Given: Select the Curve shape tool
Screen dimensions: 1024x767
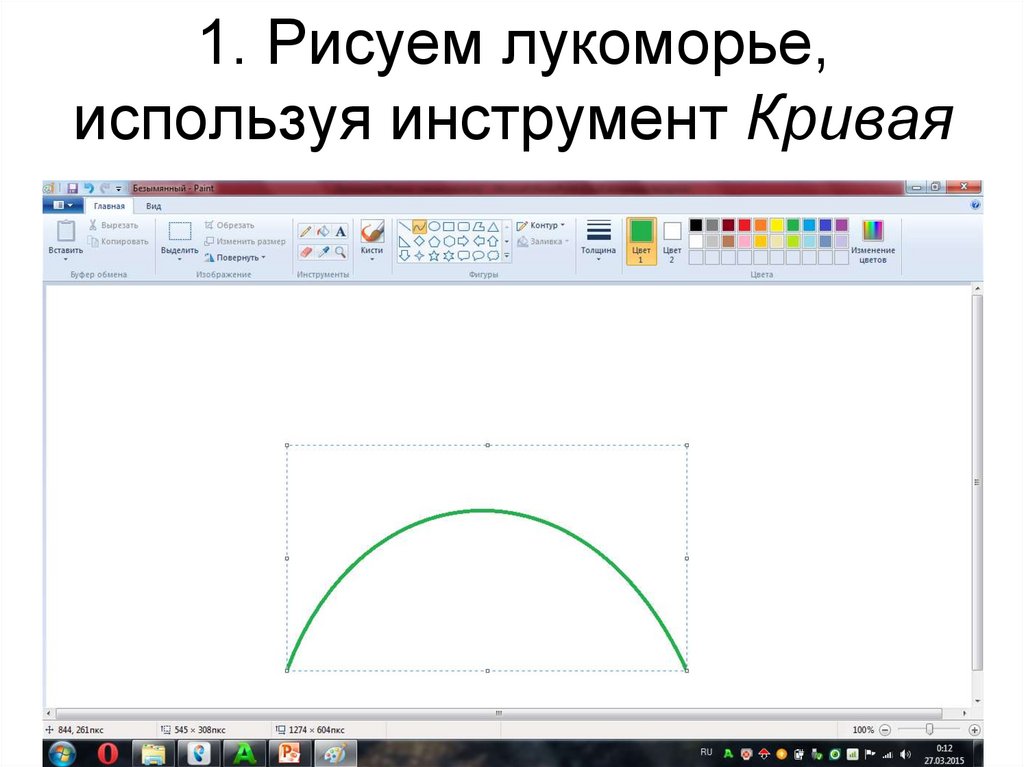Looking at the screenshot, I should (x=419, y=228).
